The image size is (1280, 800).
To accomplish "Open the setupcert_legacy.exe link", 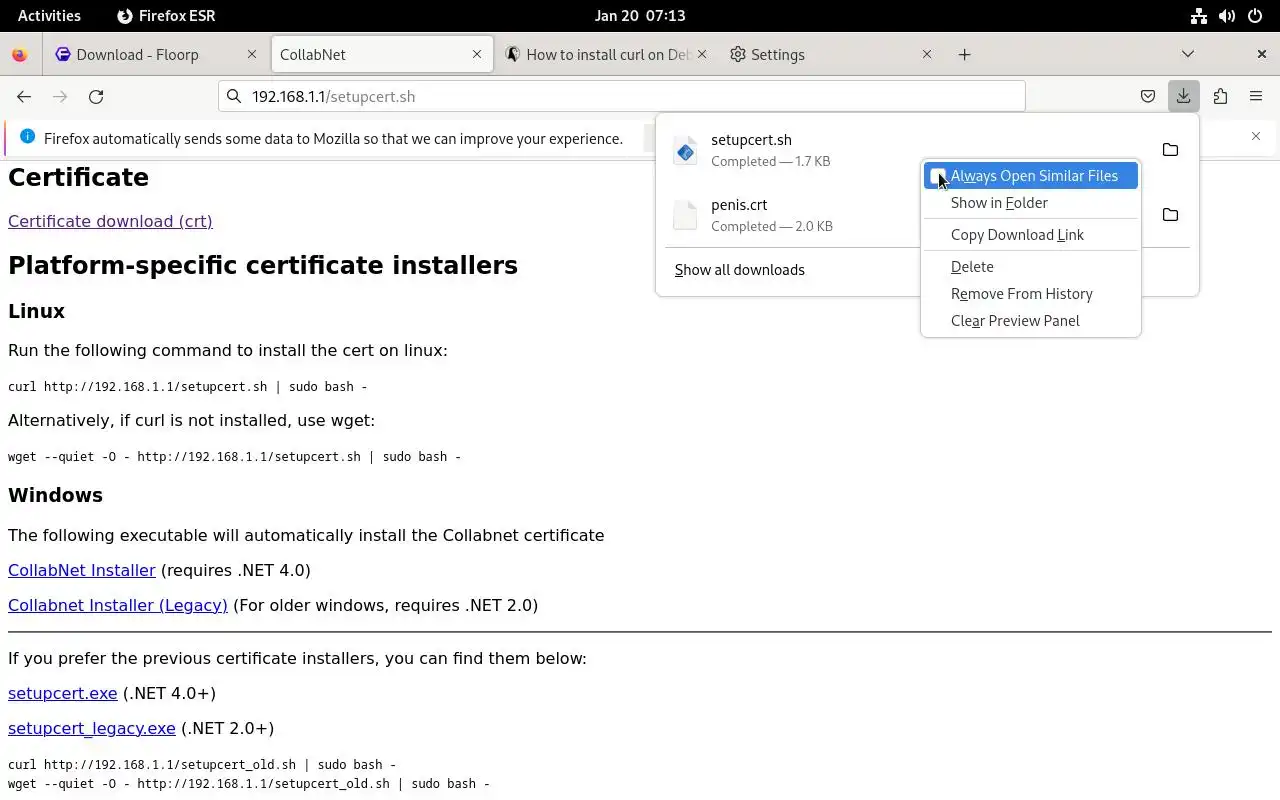I will (x=92, y=728).
